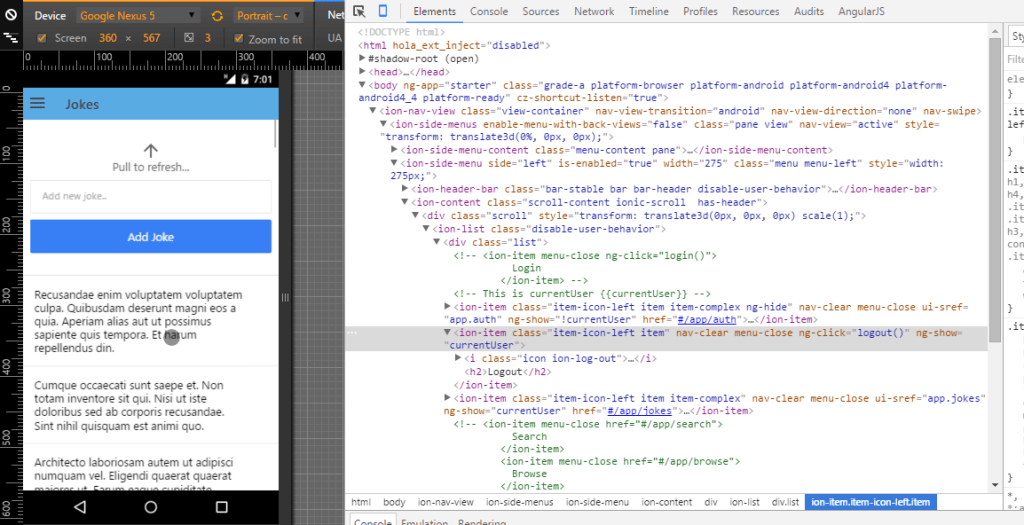Viewport: 1024px width, 525px height.
Task: Open the Google Nexus 5 device dropdown
Action: (x=138, y=16)
